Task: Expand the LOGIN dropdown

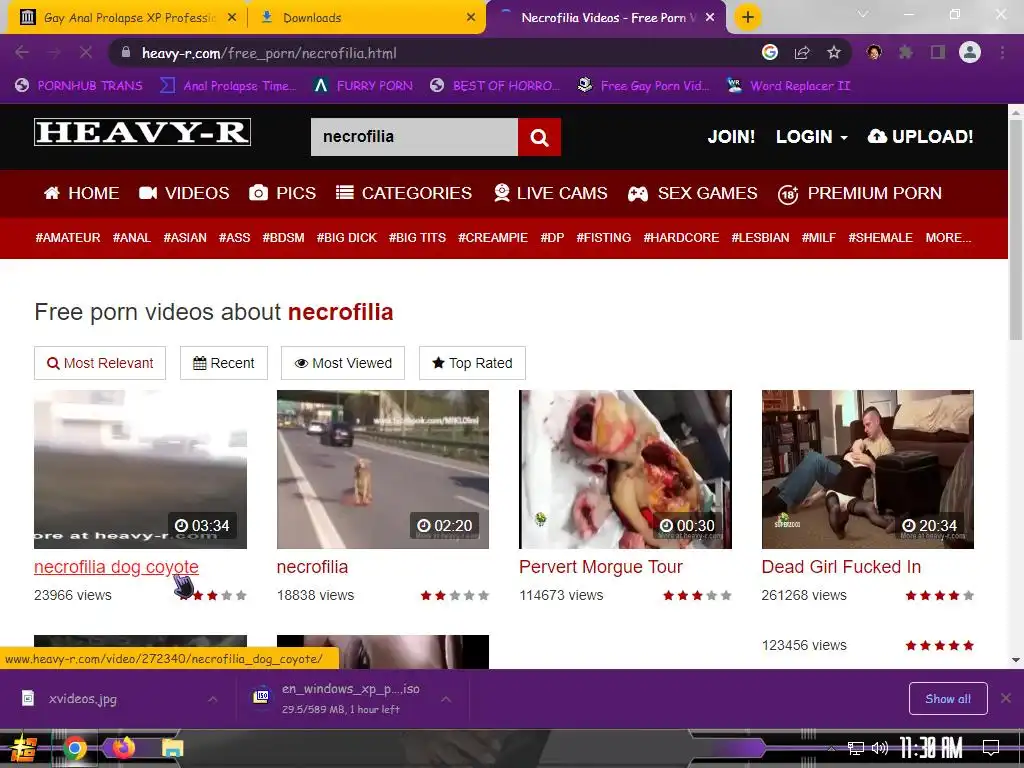Action: click(x=812, y=136)
